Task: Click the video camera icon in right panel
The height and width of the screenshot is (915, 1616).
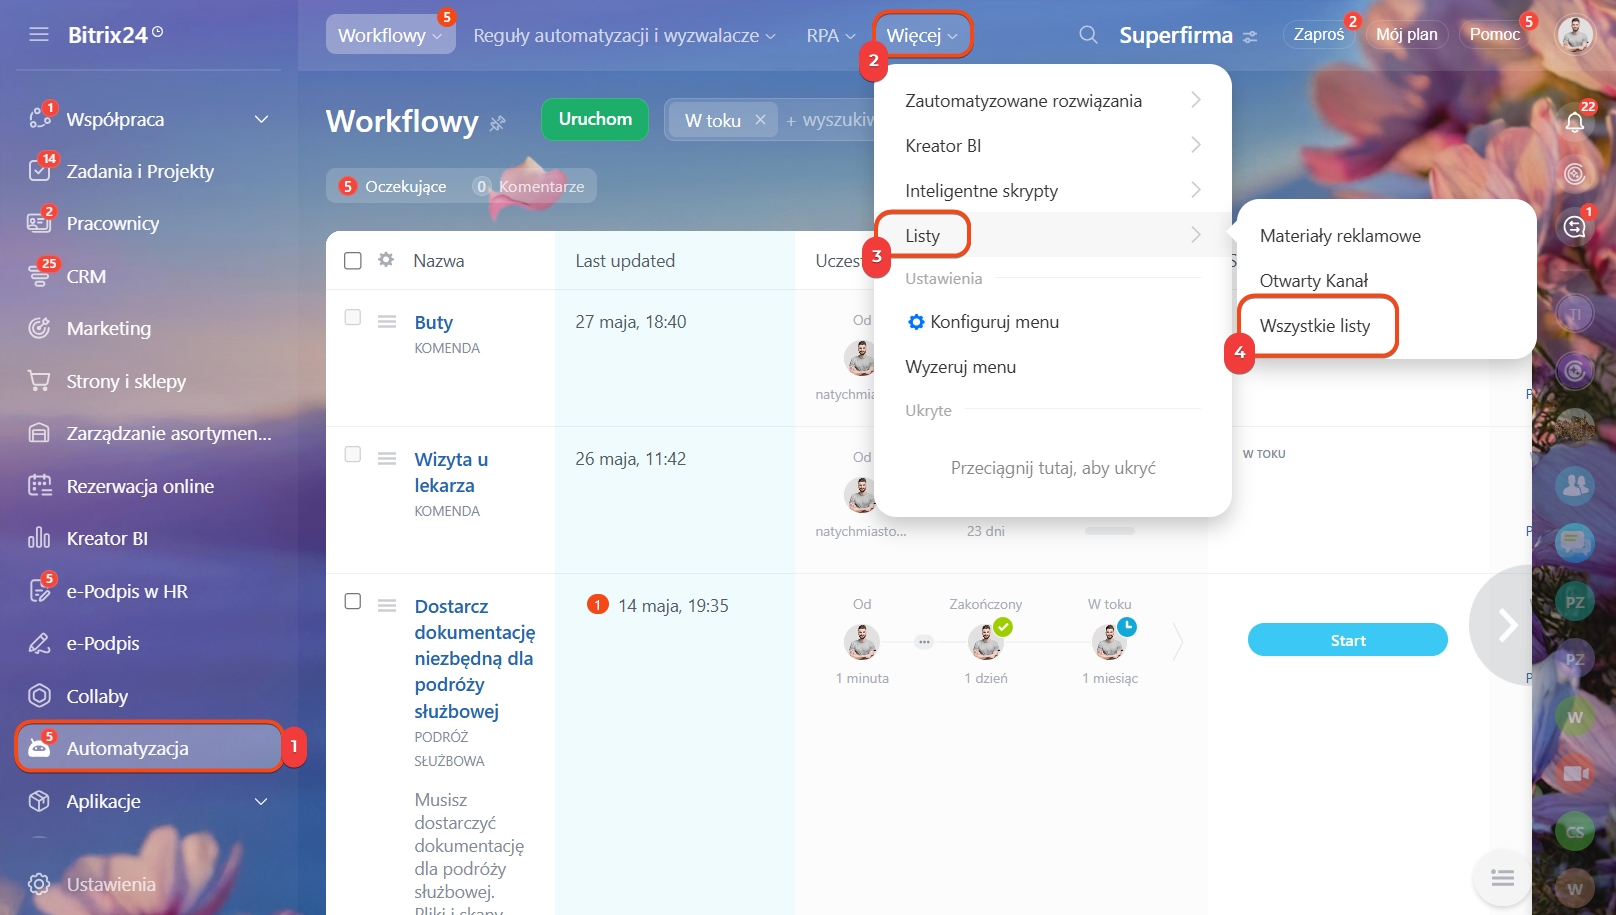Action: point(1575,773)
